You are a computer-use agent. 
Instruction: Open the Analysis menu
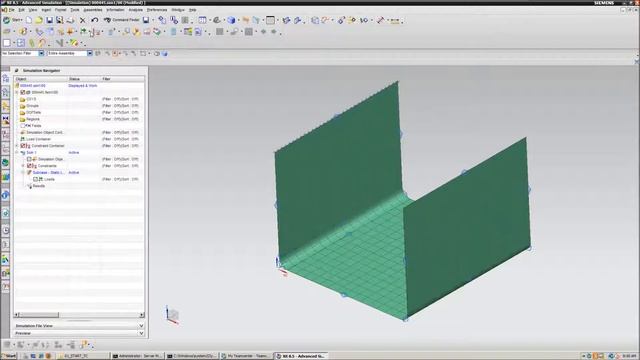click(x=136, y=9)
